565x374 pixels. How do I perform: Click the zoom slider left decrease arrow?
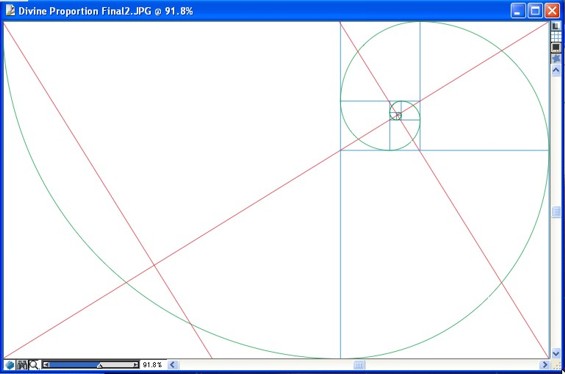click(46, 365)
